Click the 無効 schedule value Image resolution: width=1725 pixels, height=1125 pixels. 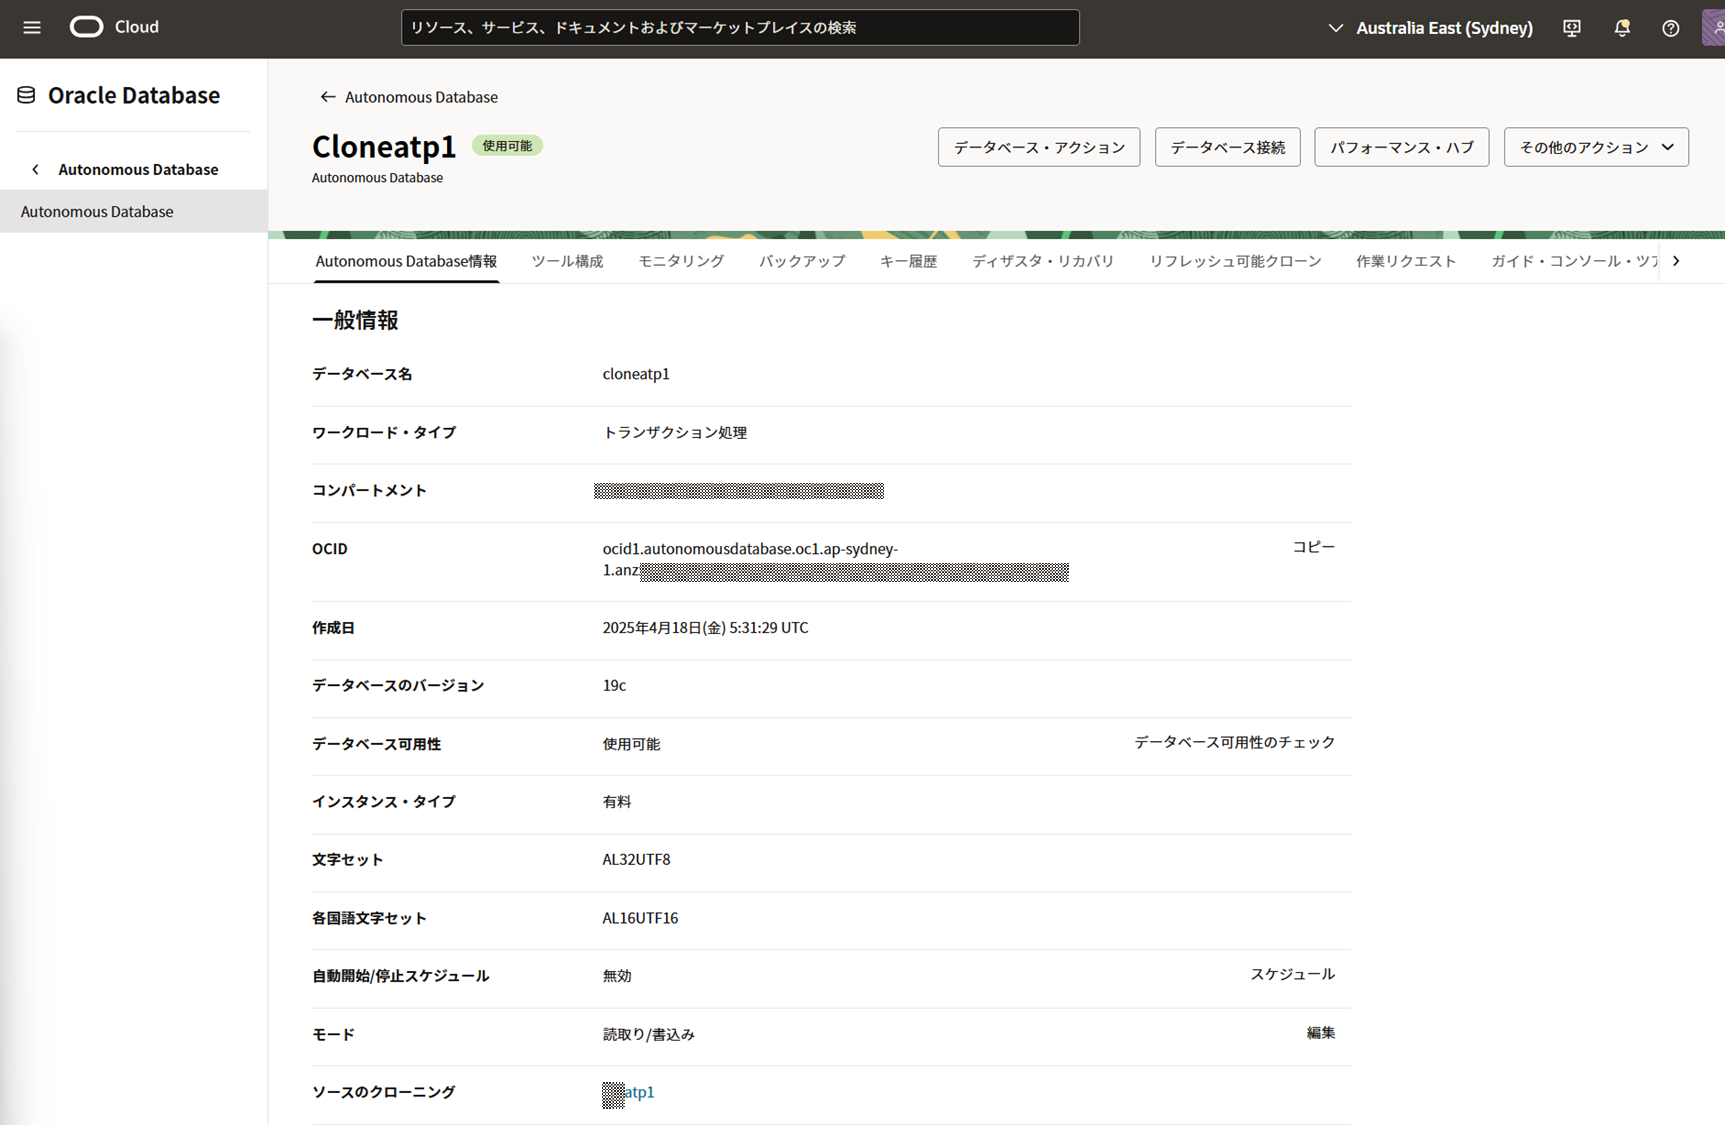(617, 976)
